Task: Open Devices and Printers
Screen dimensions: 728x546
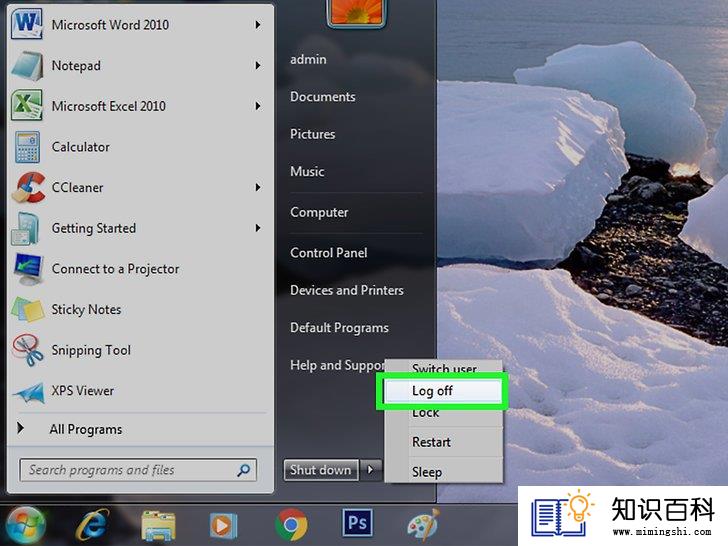Action: 347,290
